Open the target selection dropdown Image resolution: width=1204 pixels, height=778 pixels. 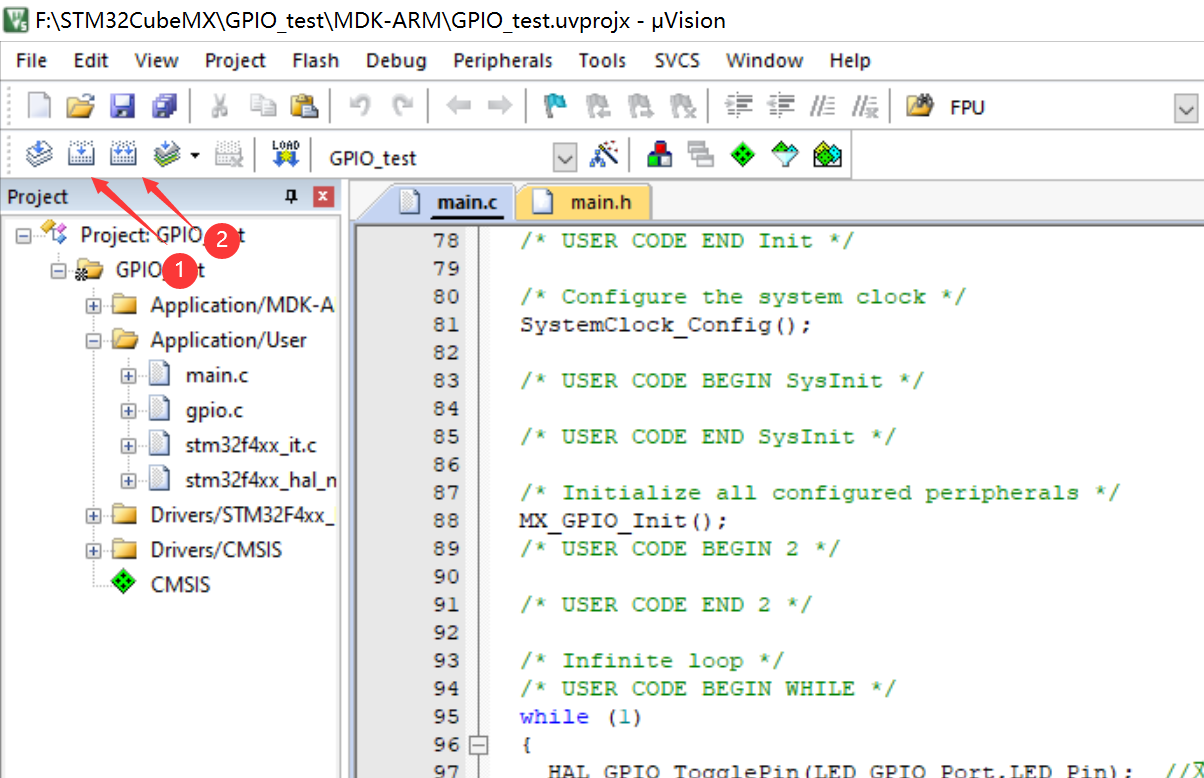565,156
